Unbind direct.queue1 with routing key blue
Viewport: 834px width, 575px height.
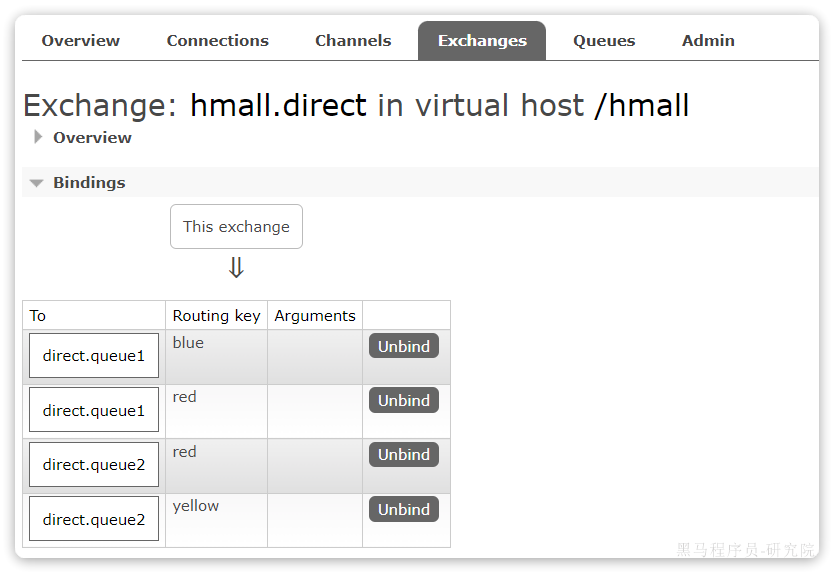(404, 346)
